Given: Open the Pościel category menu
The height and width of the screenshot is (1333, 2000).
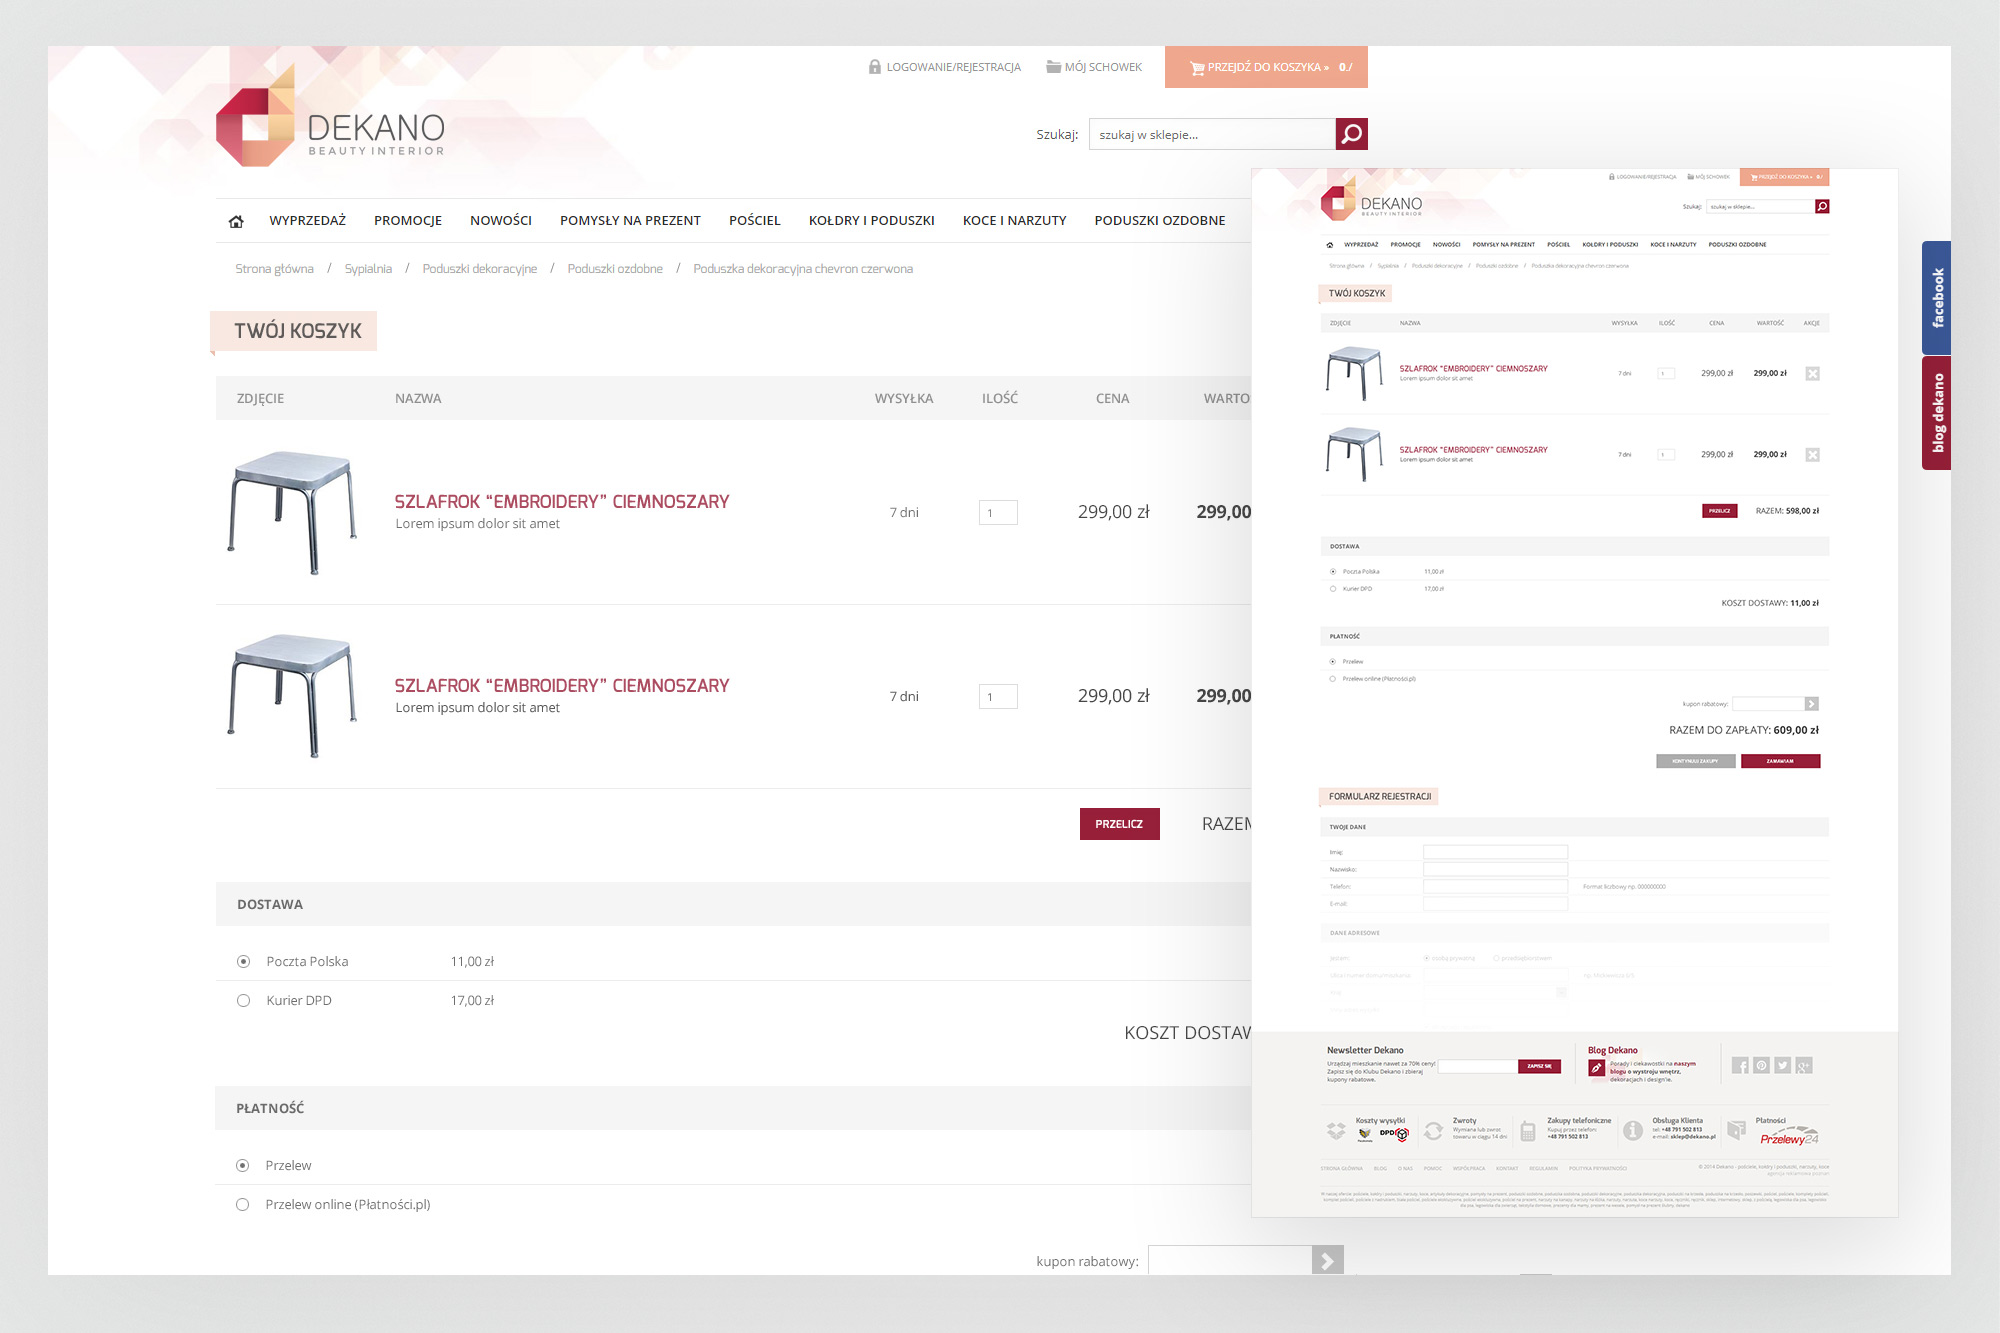Looking at the screenshot, I should coord(754,220).
